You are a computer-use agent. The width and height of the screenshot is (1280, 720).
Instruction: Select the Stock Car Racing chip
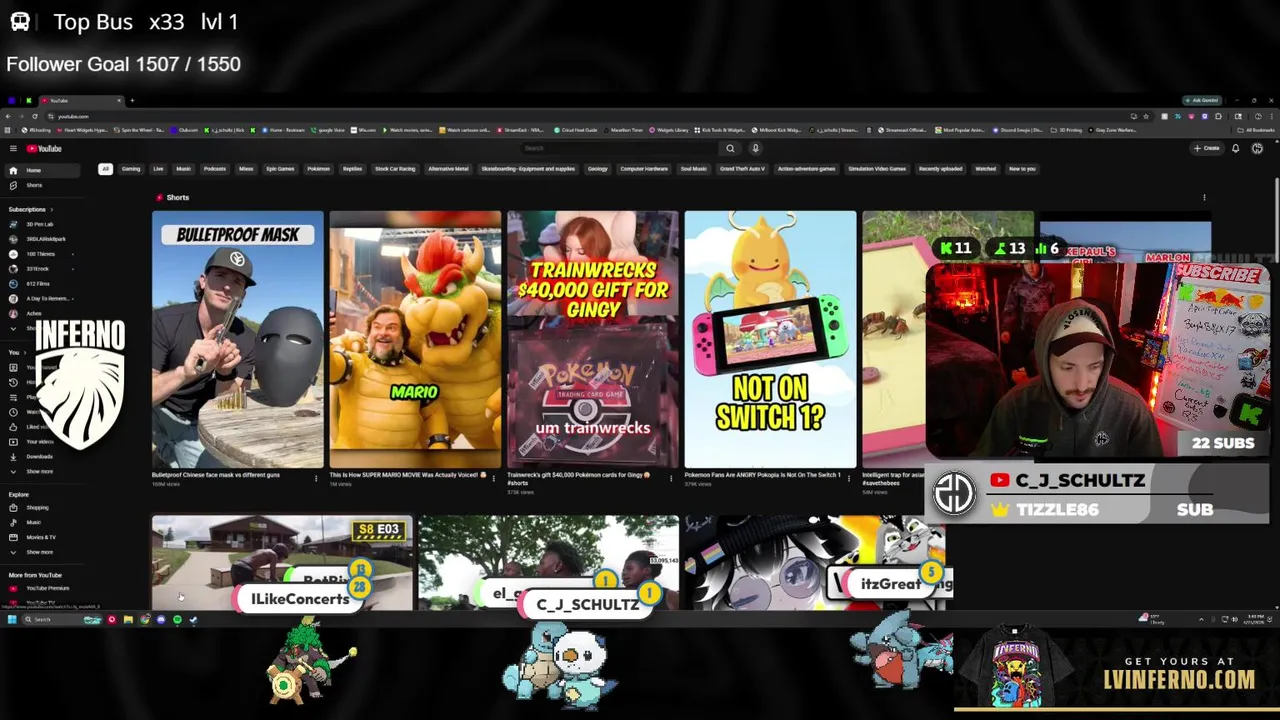[395, 169]
